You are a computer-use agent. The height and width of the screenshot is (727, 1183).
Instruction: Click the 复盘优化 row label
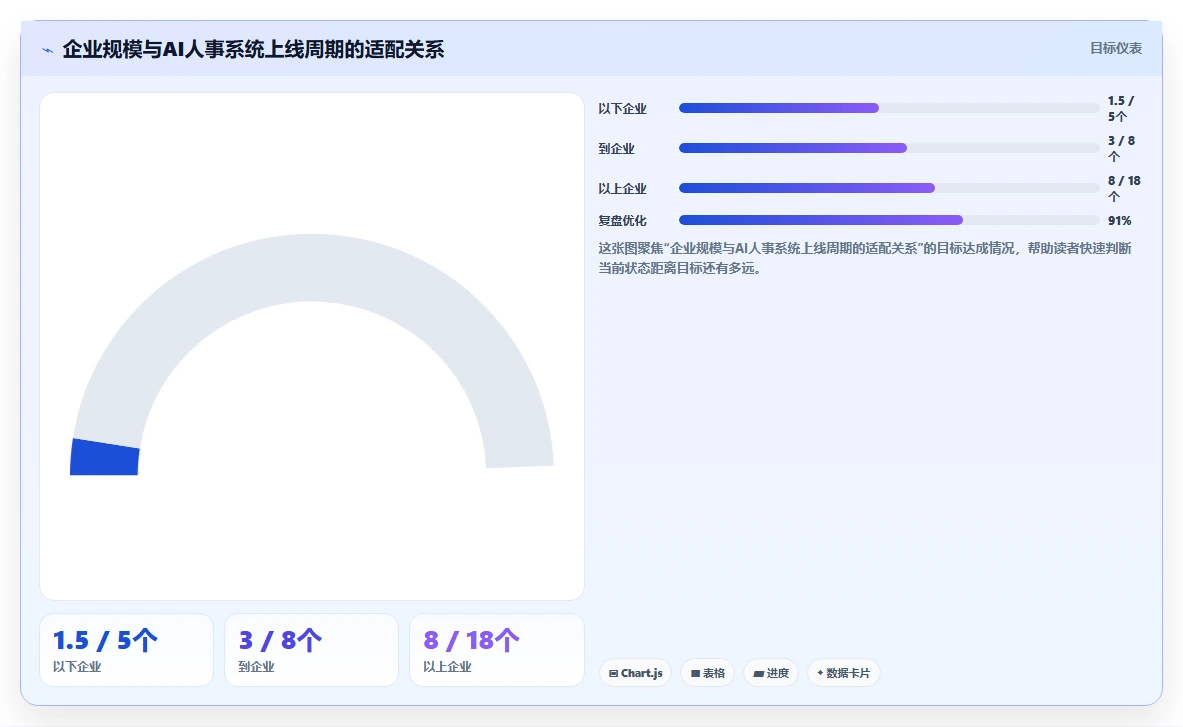622,220
